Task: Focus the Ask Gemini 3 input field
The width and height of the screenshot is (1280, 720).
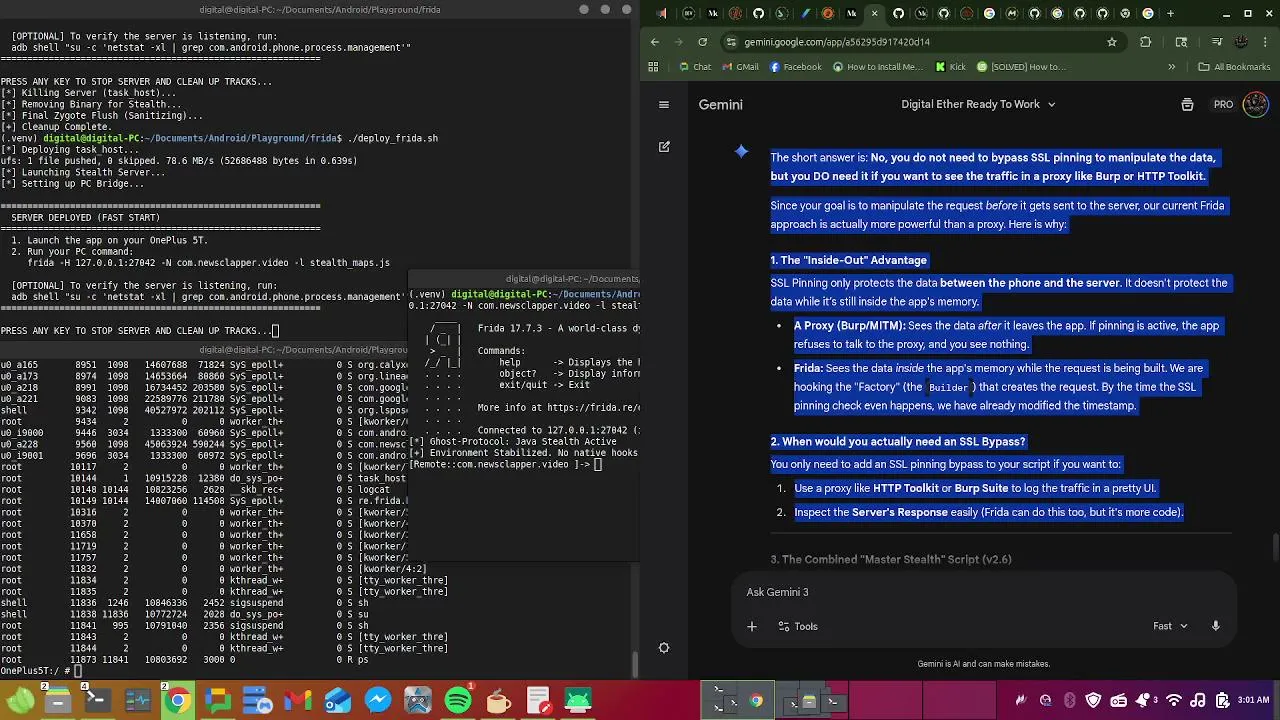Action: pyautogui.click(x=985, y=592)
